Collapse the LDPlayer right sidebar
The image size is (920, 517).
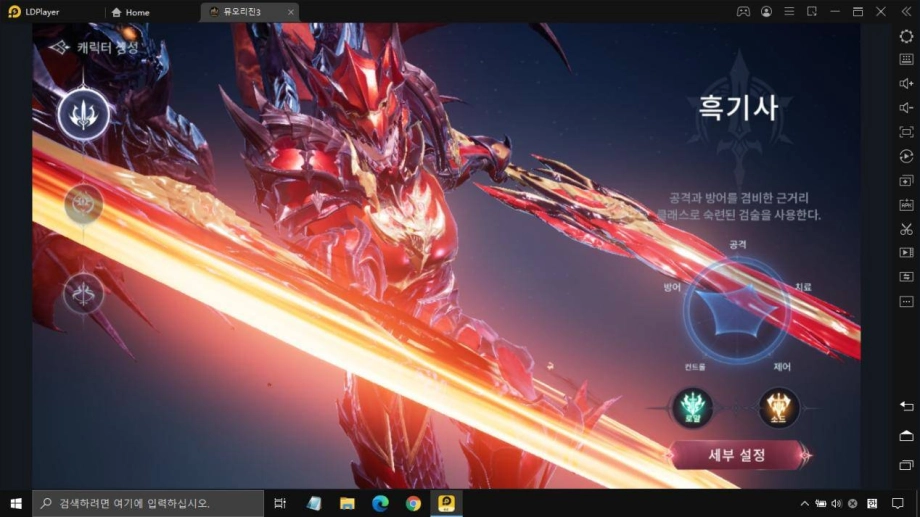click(907, 12)
